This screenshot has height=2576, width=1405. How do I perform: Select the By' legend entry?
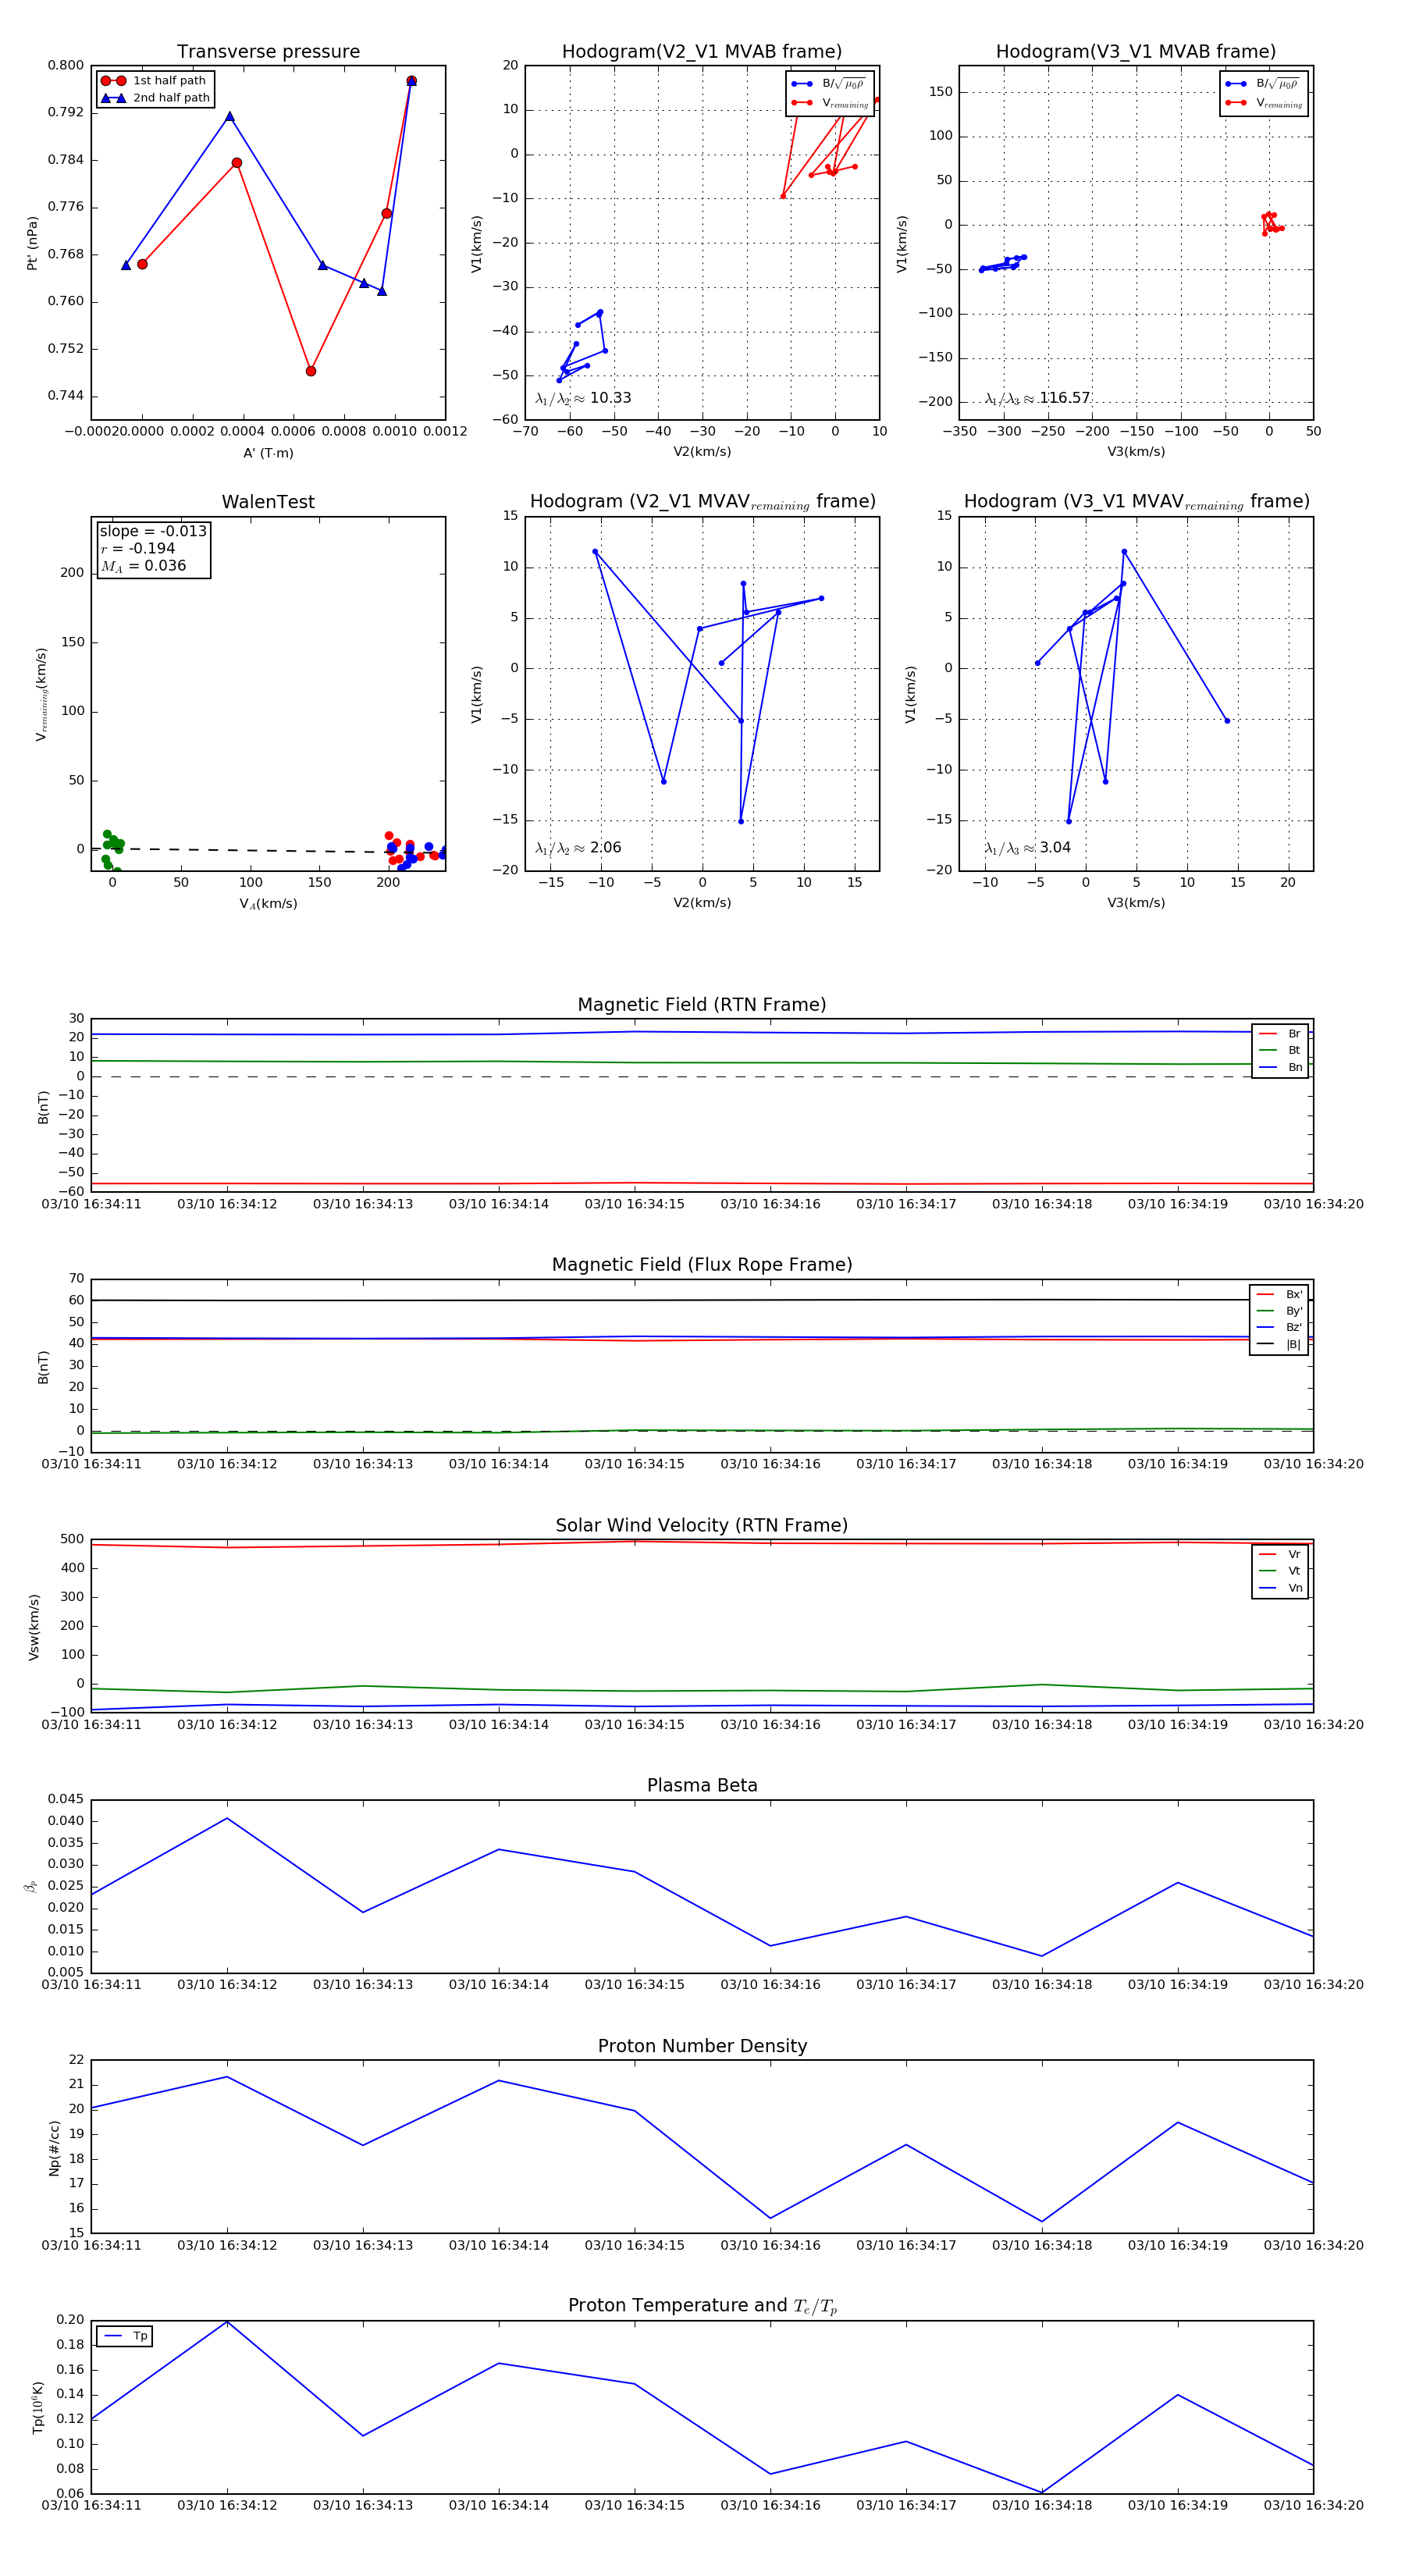pyautogui.click(x=1279, y=1311)
